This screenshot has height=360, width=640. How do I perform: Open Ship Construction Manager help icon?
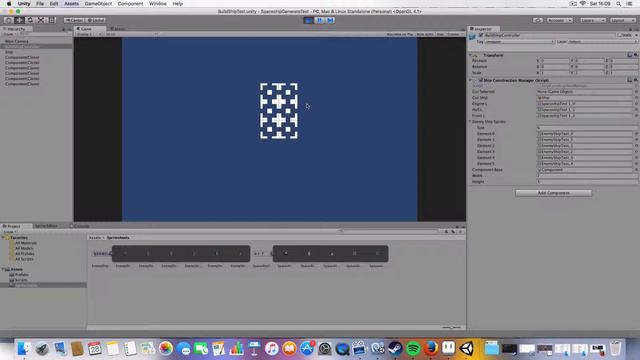coord(630,80)
